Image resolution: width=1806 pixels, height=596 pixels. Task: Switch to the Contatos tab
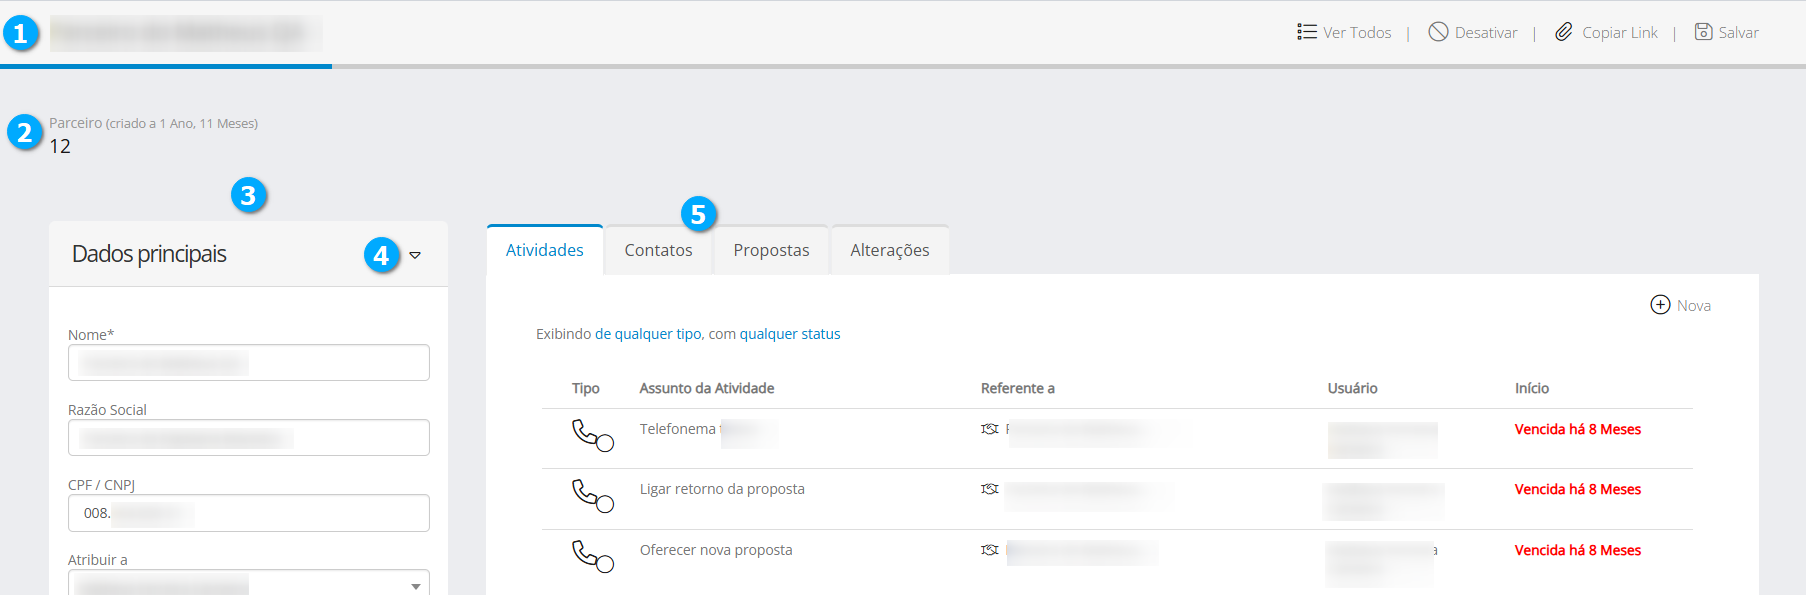pos(658,250)
